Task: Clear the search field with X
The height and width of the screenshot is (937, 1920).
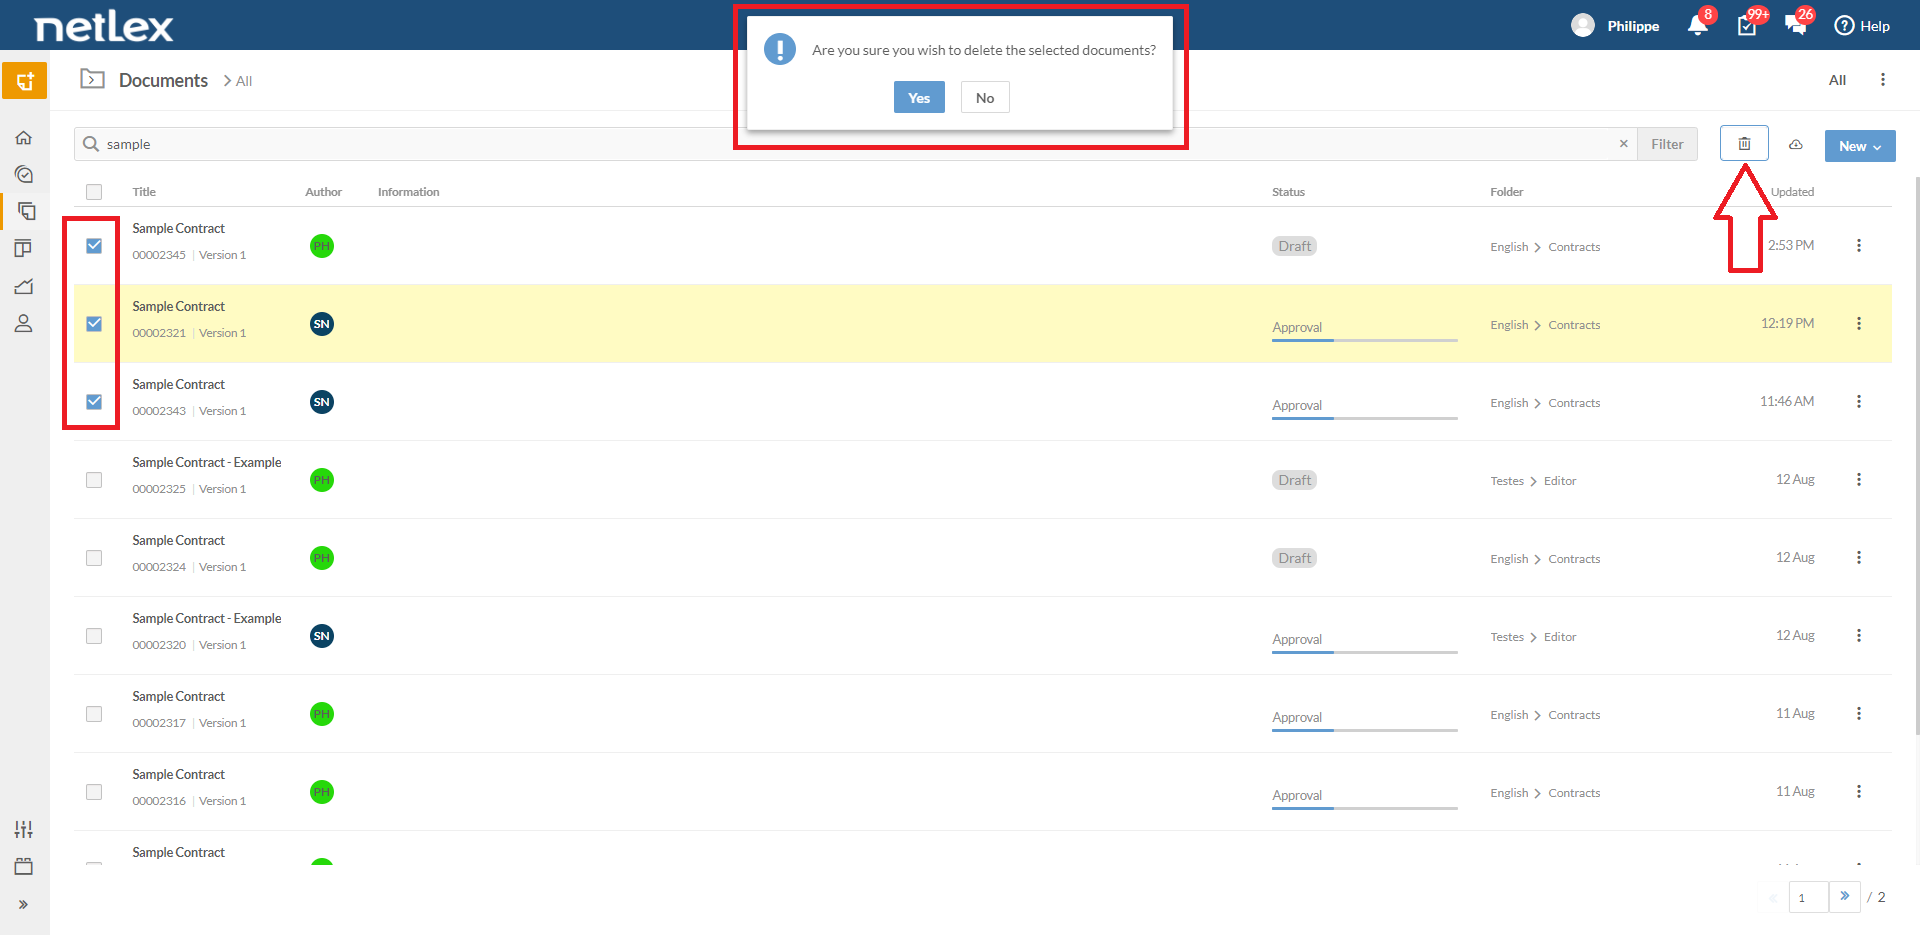Action: [x=1624, y=144]
